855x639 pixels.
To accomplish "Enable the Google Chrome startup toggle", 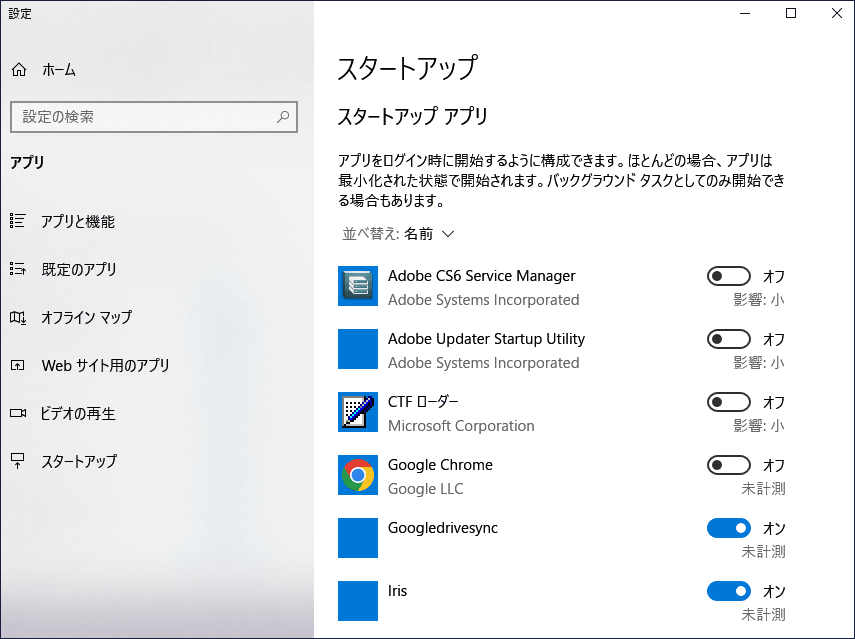I will pyautogui.click(x=729, y=464).
